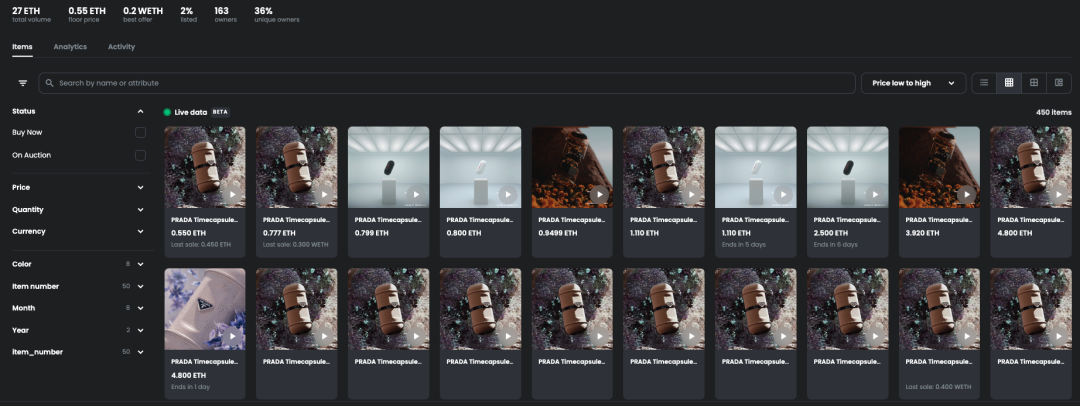
Task: Click the filter toggle icon beside search
Action: 22,83
